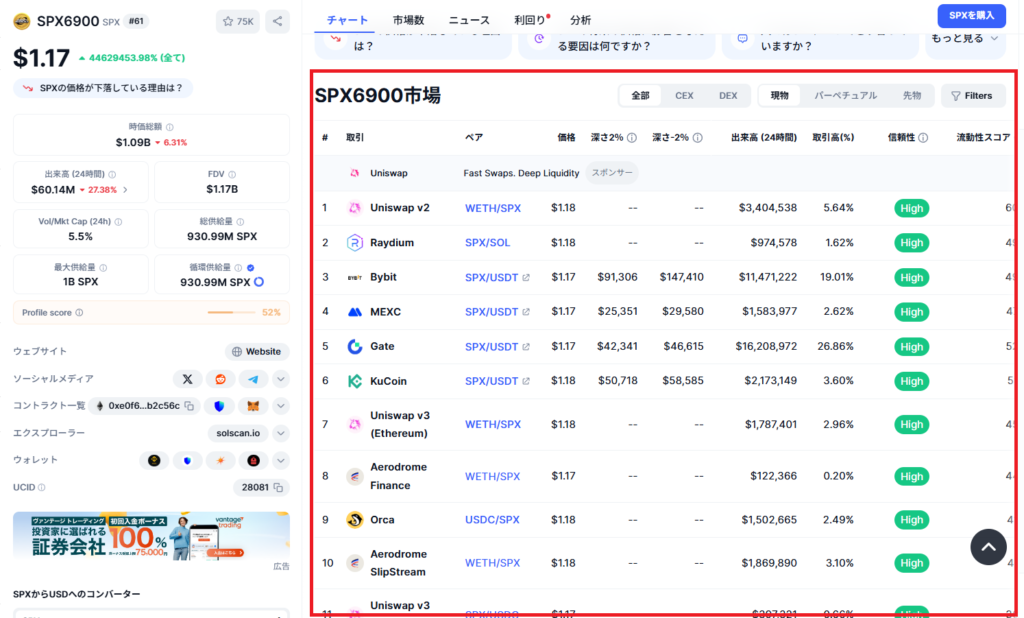
Task: Select the DEX market filter
Action: (728, 96)
